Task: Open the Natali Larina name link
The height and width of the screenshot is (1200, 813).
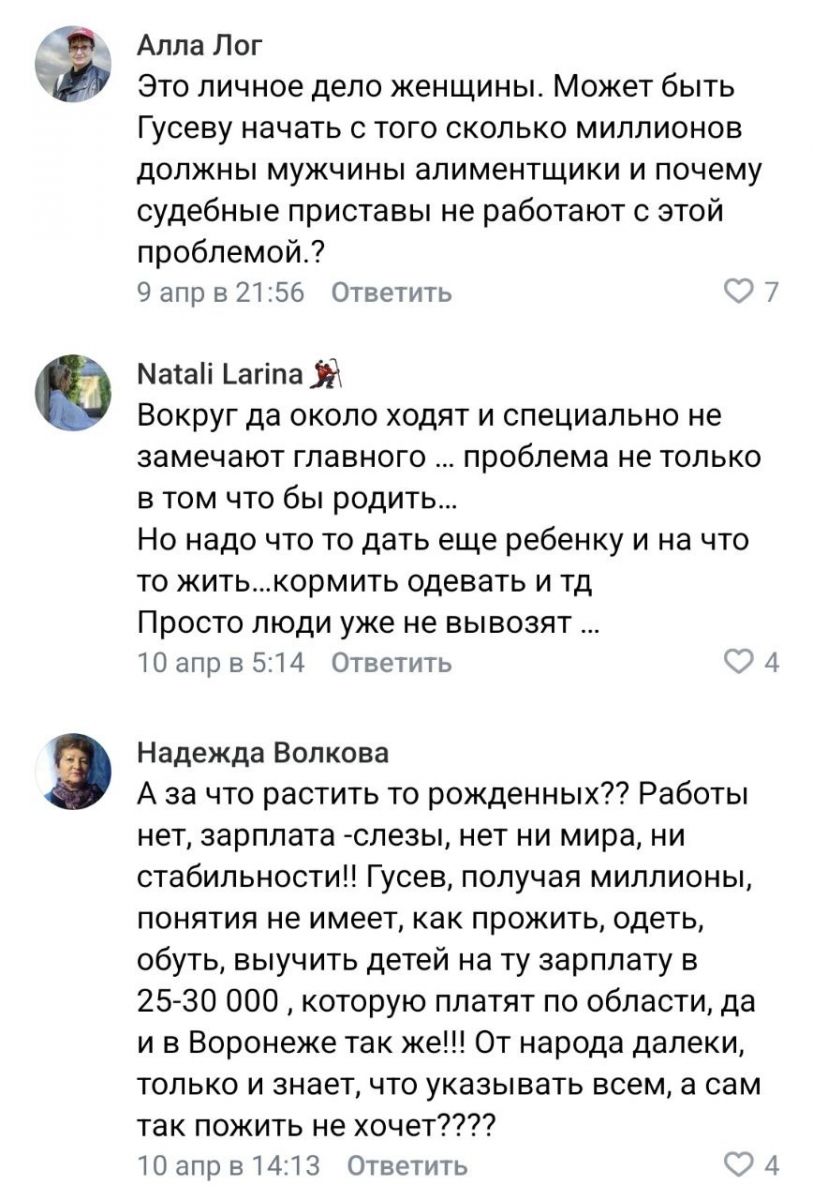Action: (219, 375)
